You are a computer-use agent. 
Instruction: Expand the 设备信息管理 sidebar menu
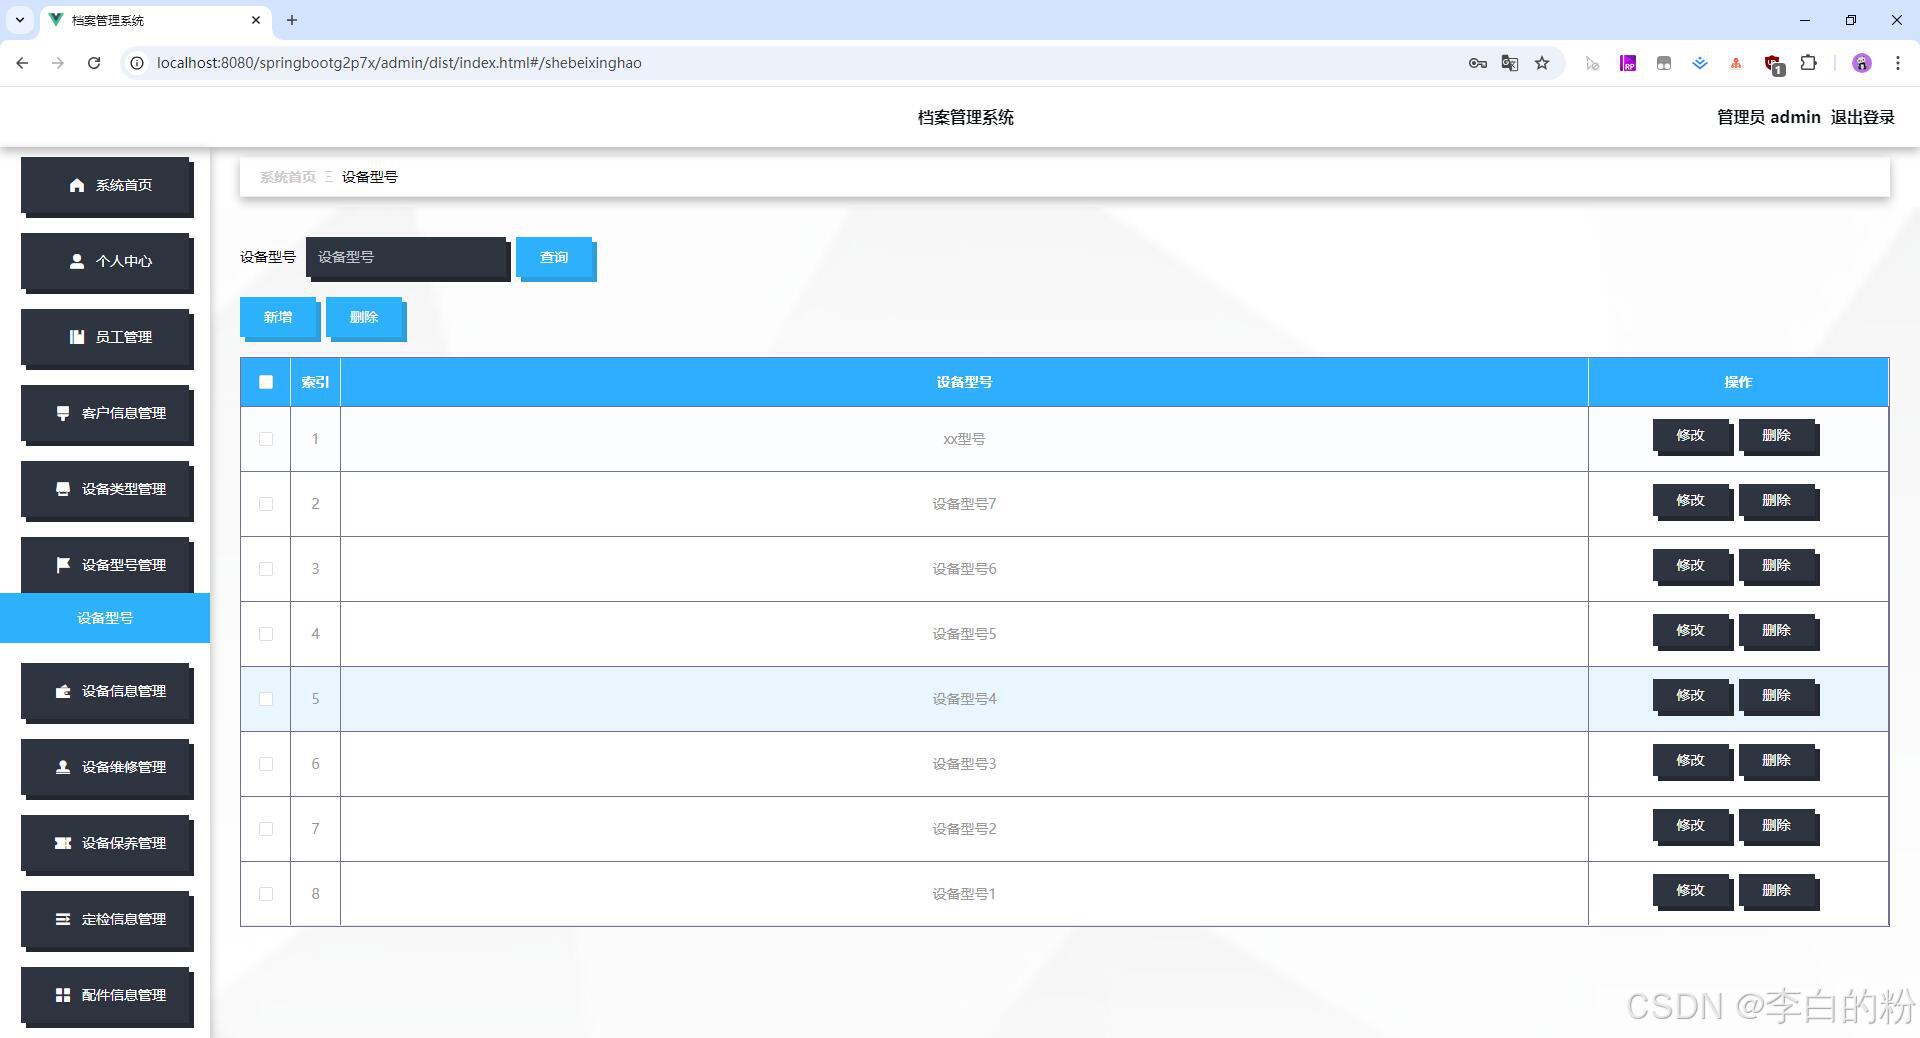[107, 692]
